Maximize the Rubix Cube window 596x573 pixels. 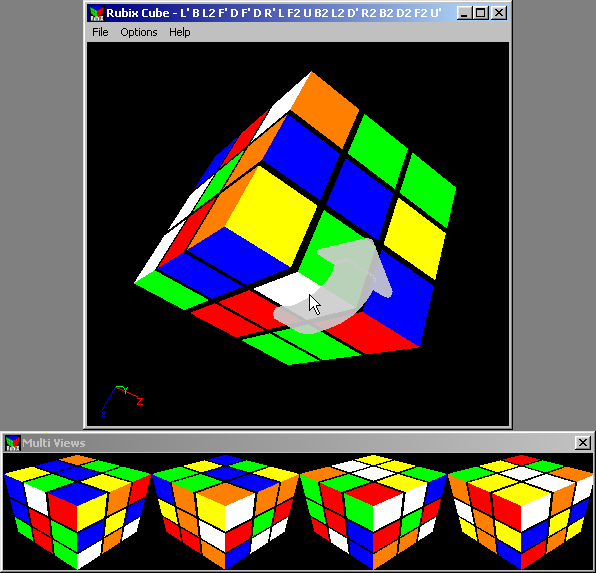point(480,13)
